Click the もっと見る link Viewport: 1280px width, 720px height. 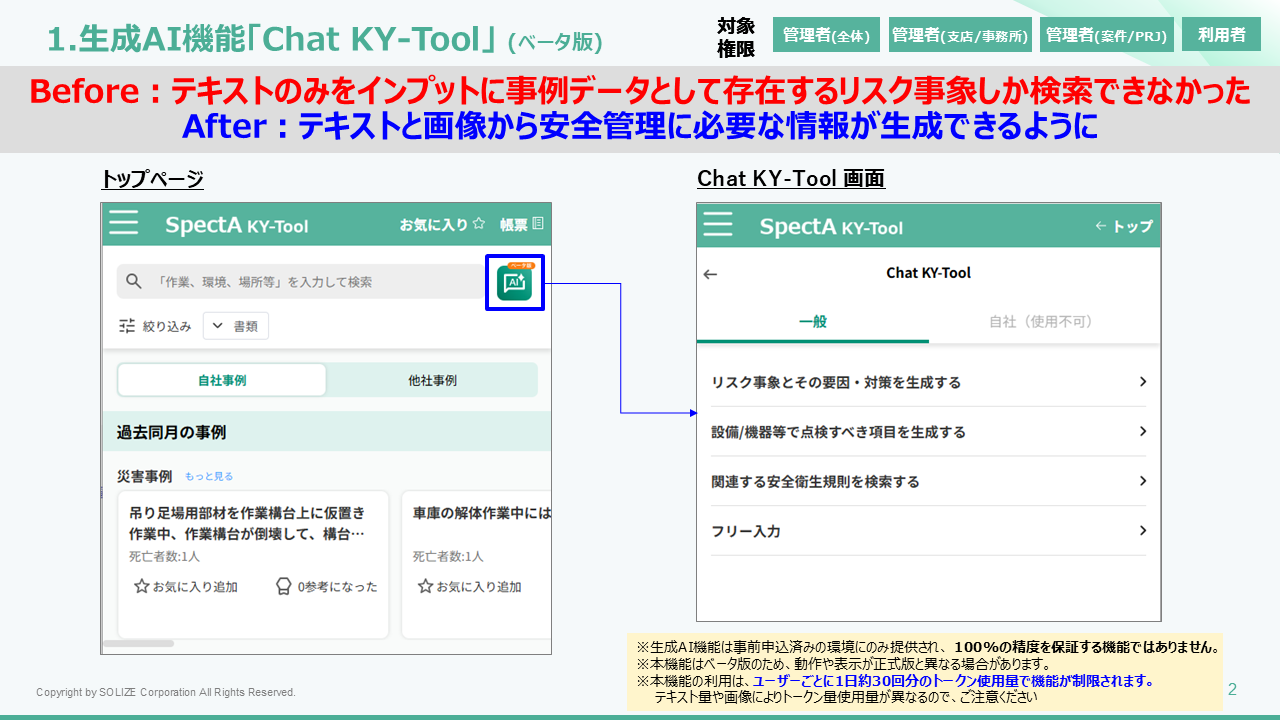(x=209, y=477)
